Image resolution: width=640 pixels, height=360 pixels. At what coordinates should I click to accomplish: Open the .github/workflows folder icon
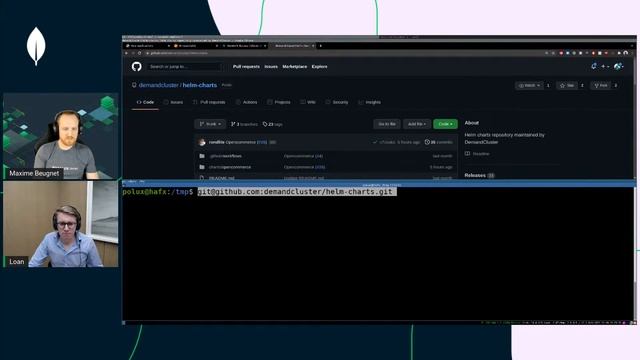(202, 156)
